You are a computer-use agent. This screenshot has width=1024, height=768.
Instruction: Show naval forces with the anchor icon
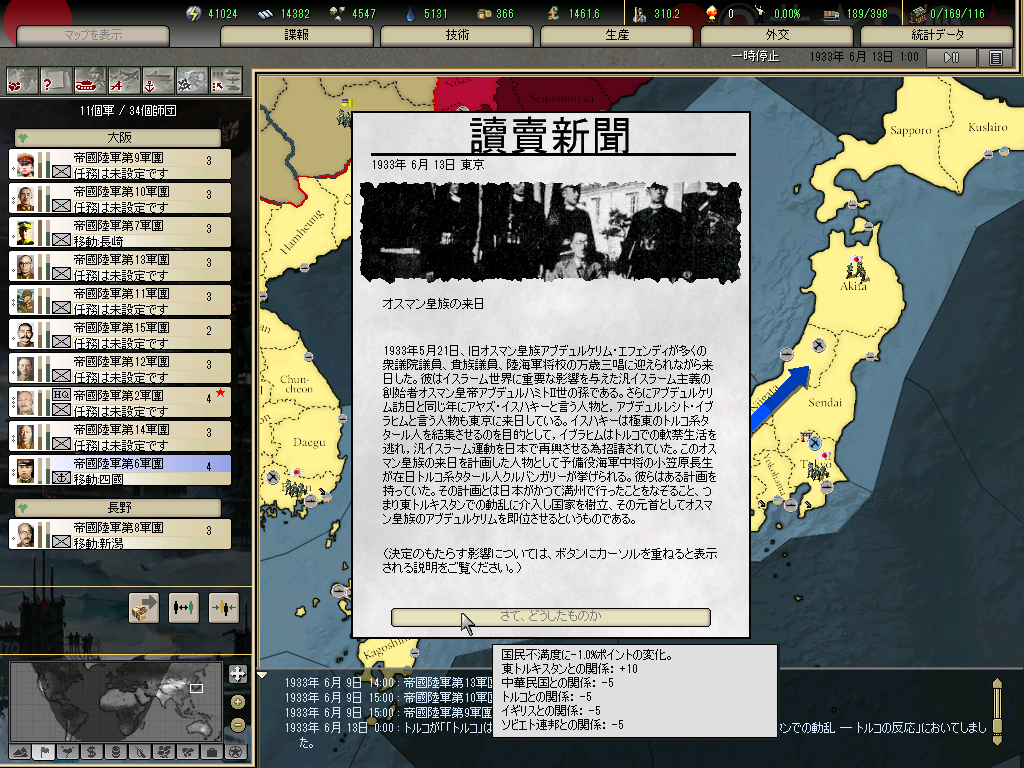(158, 80)
